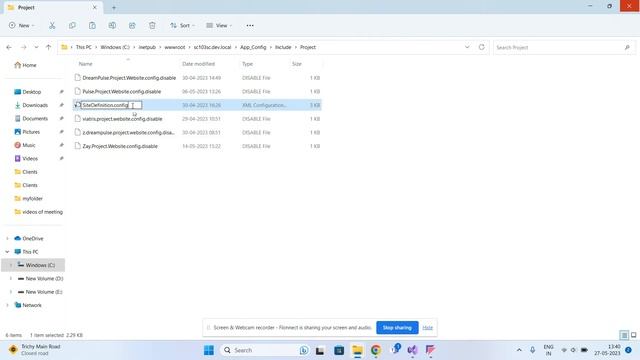
Task: Show hidden system tray icons
Action: point(519,350)
